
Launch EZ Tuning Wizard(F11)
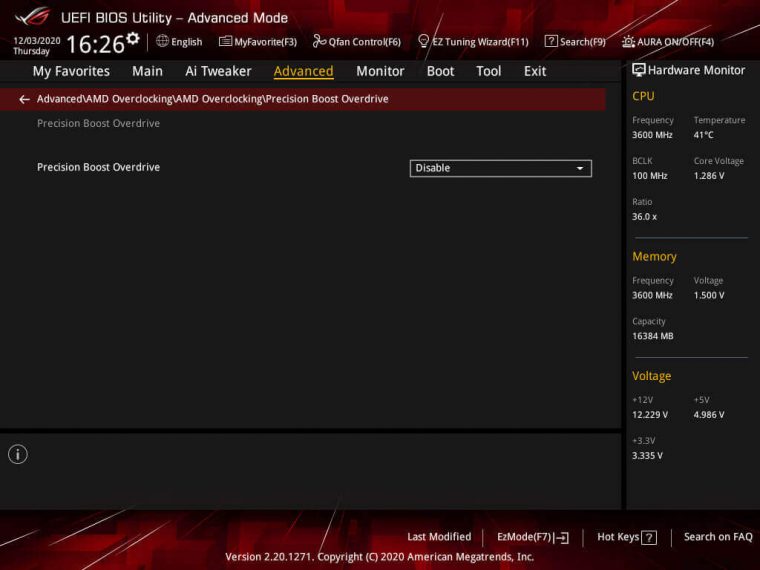coord(473,42)
